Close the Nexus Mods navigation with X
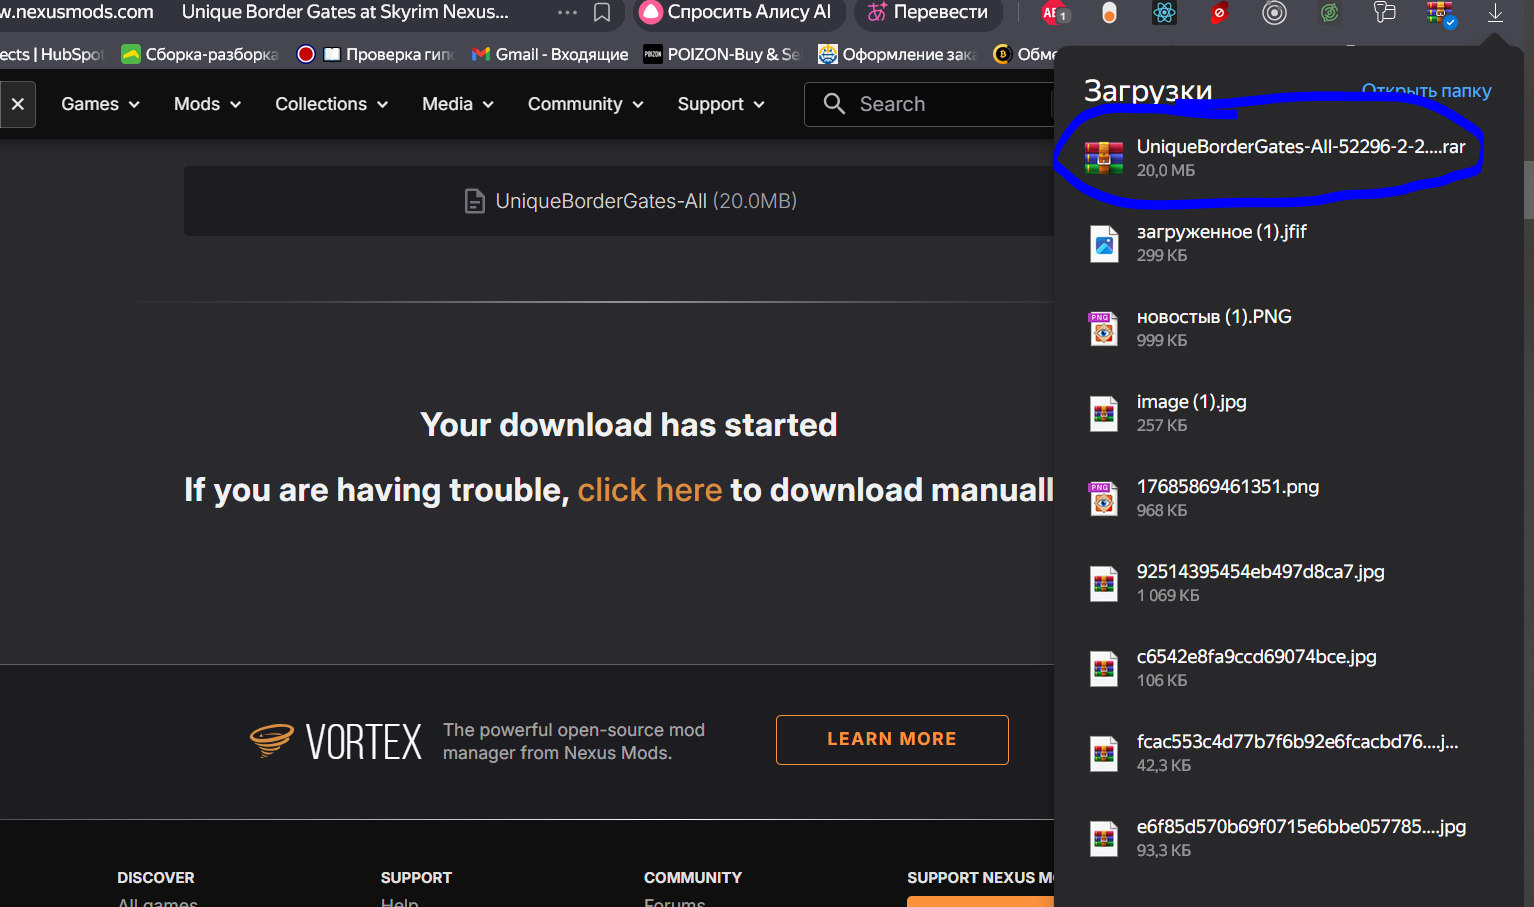The image size is (1534, 907). (x=18, y=104)
